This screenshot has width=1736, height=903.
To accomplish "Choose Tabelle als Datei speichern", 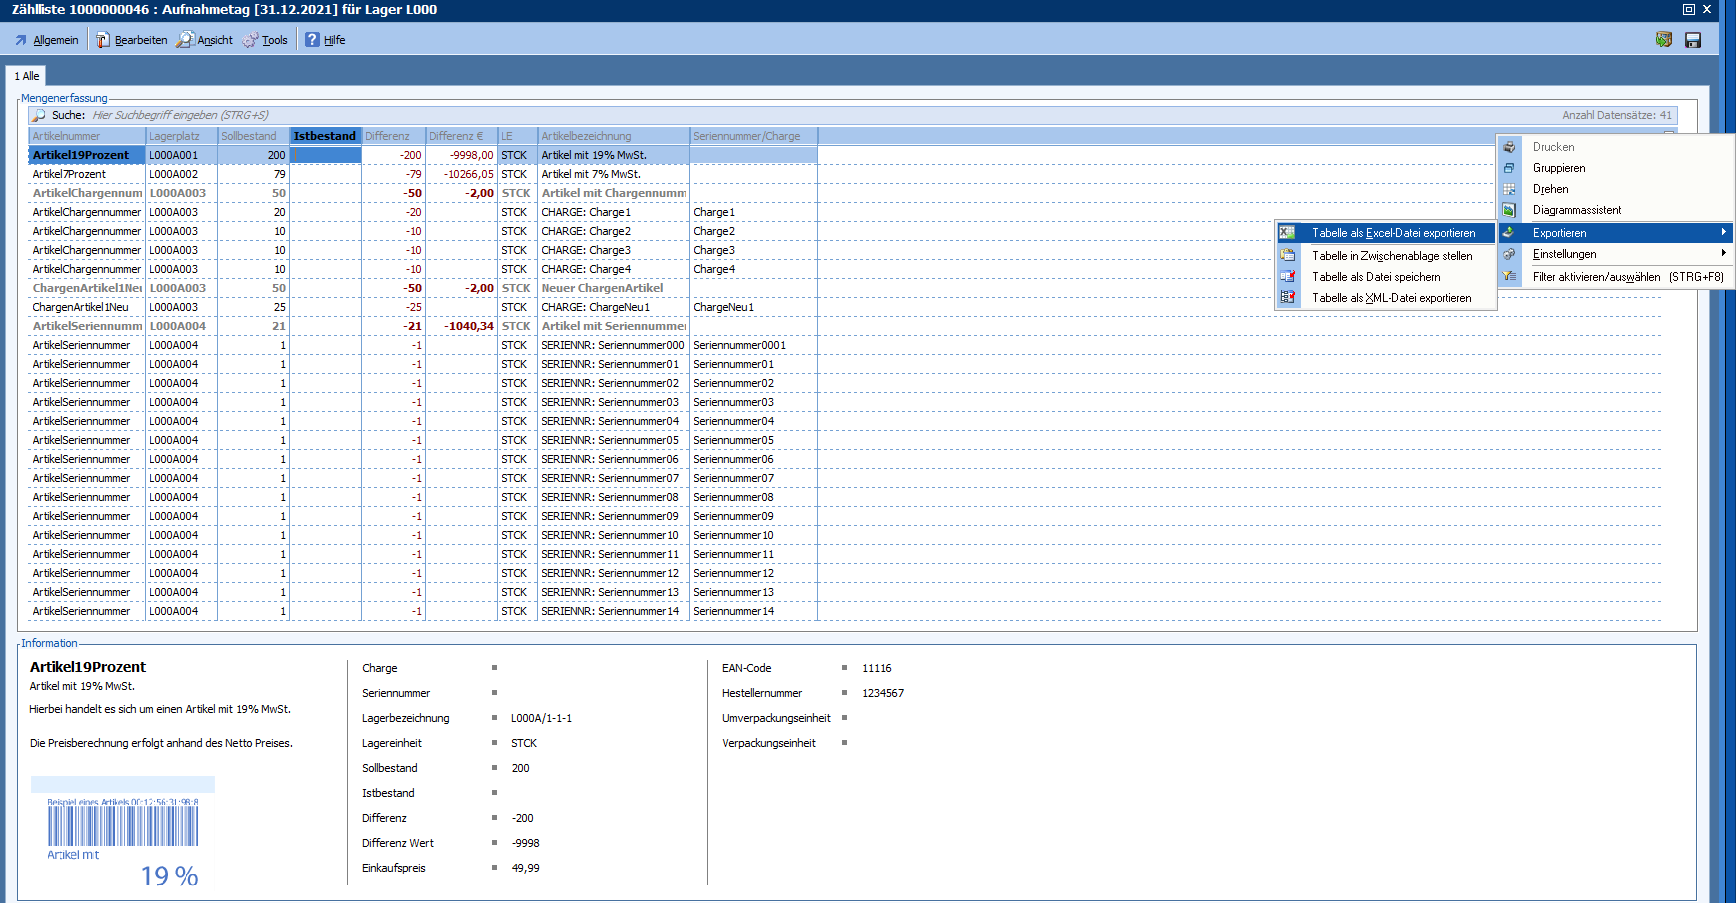I will click(x=1376, y=277).
